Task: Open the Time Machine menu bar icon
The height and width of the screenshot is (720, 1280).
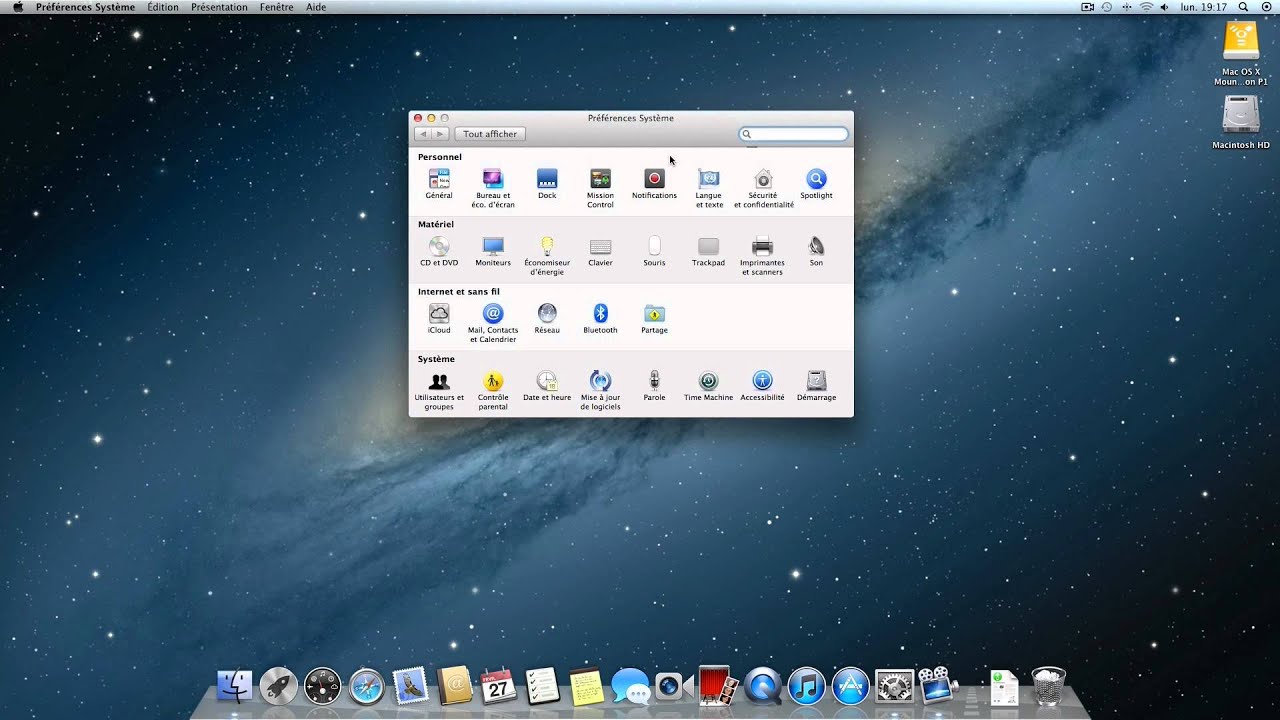Action: pyautogui.click(x=1107, y=7)
